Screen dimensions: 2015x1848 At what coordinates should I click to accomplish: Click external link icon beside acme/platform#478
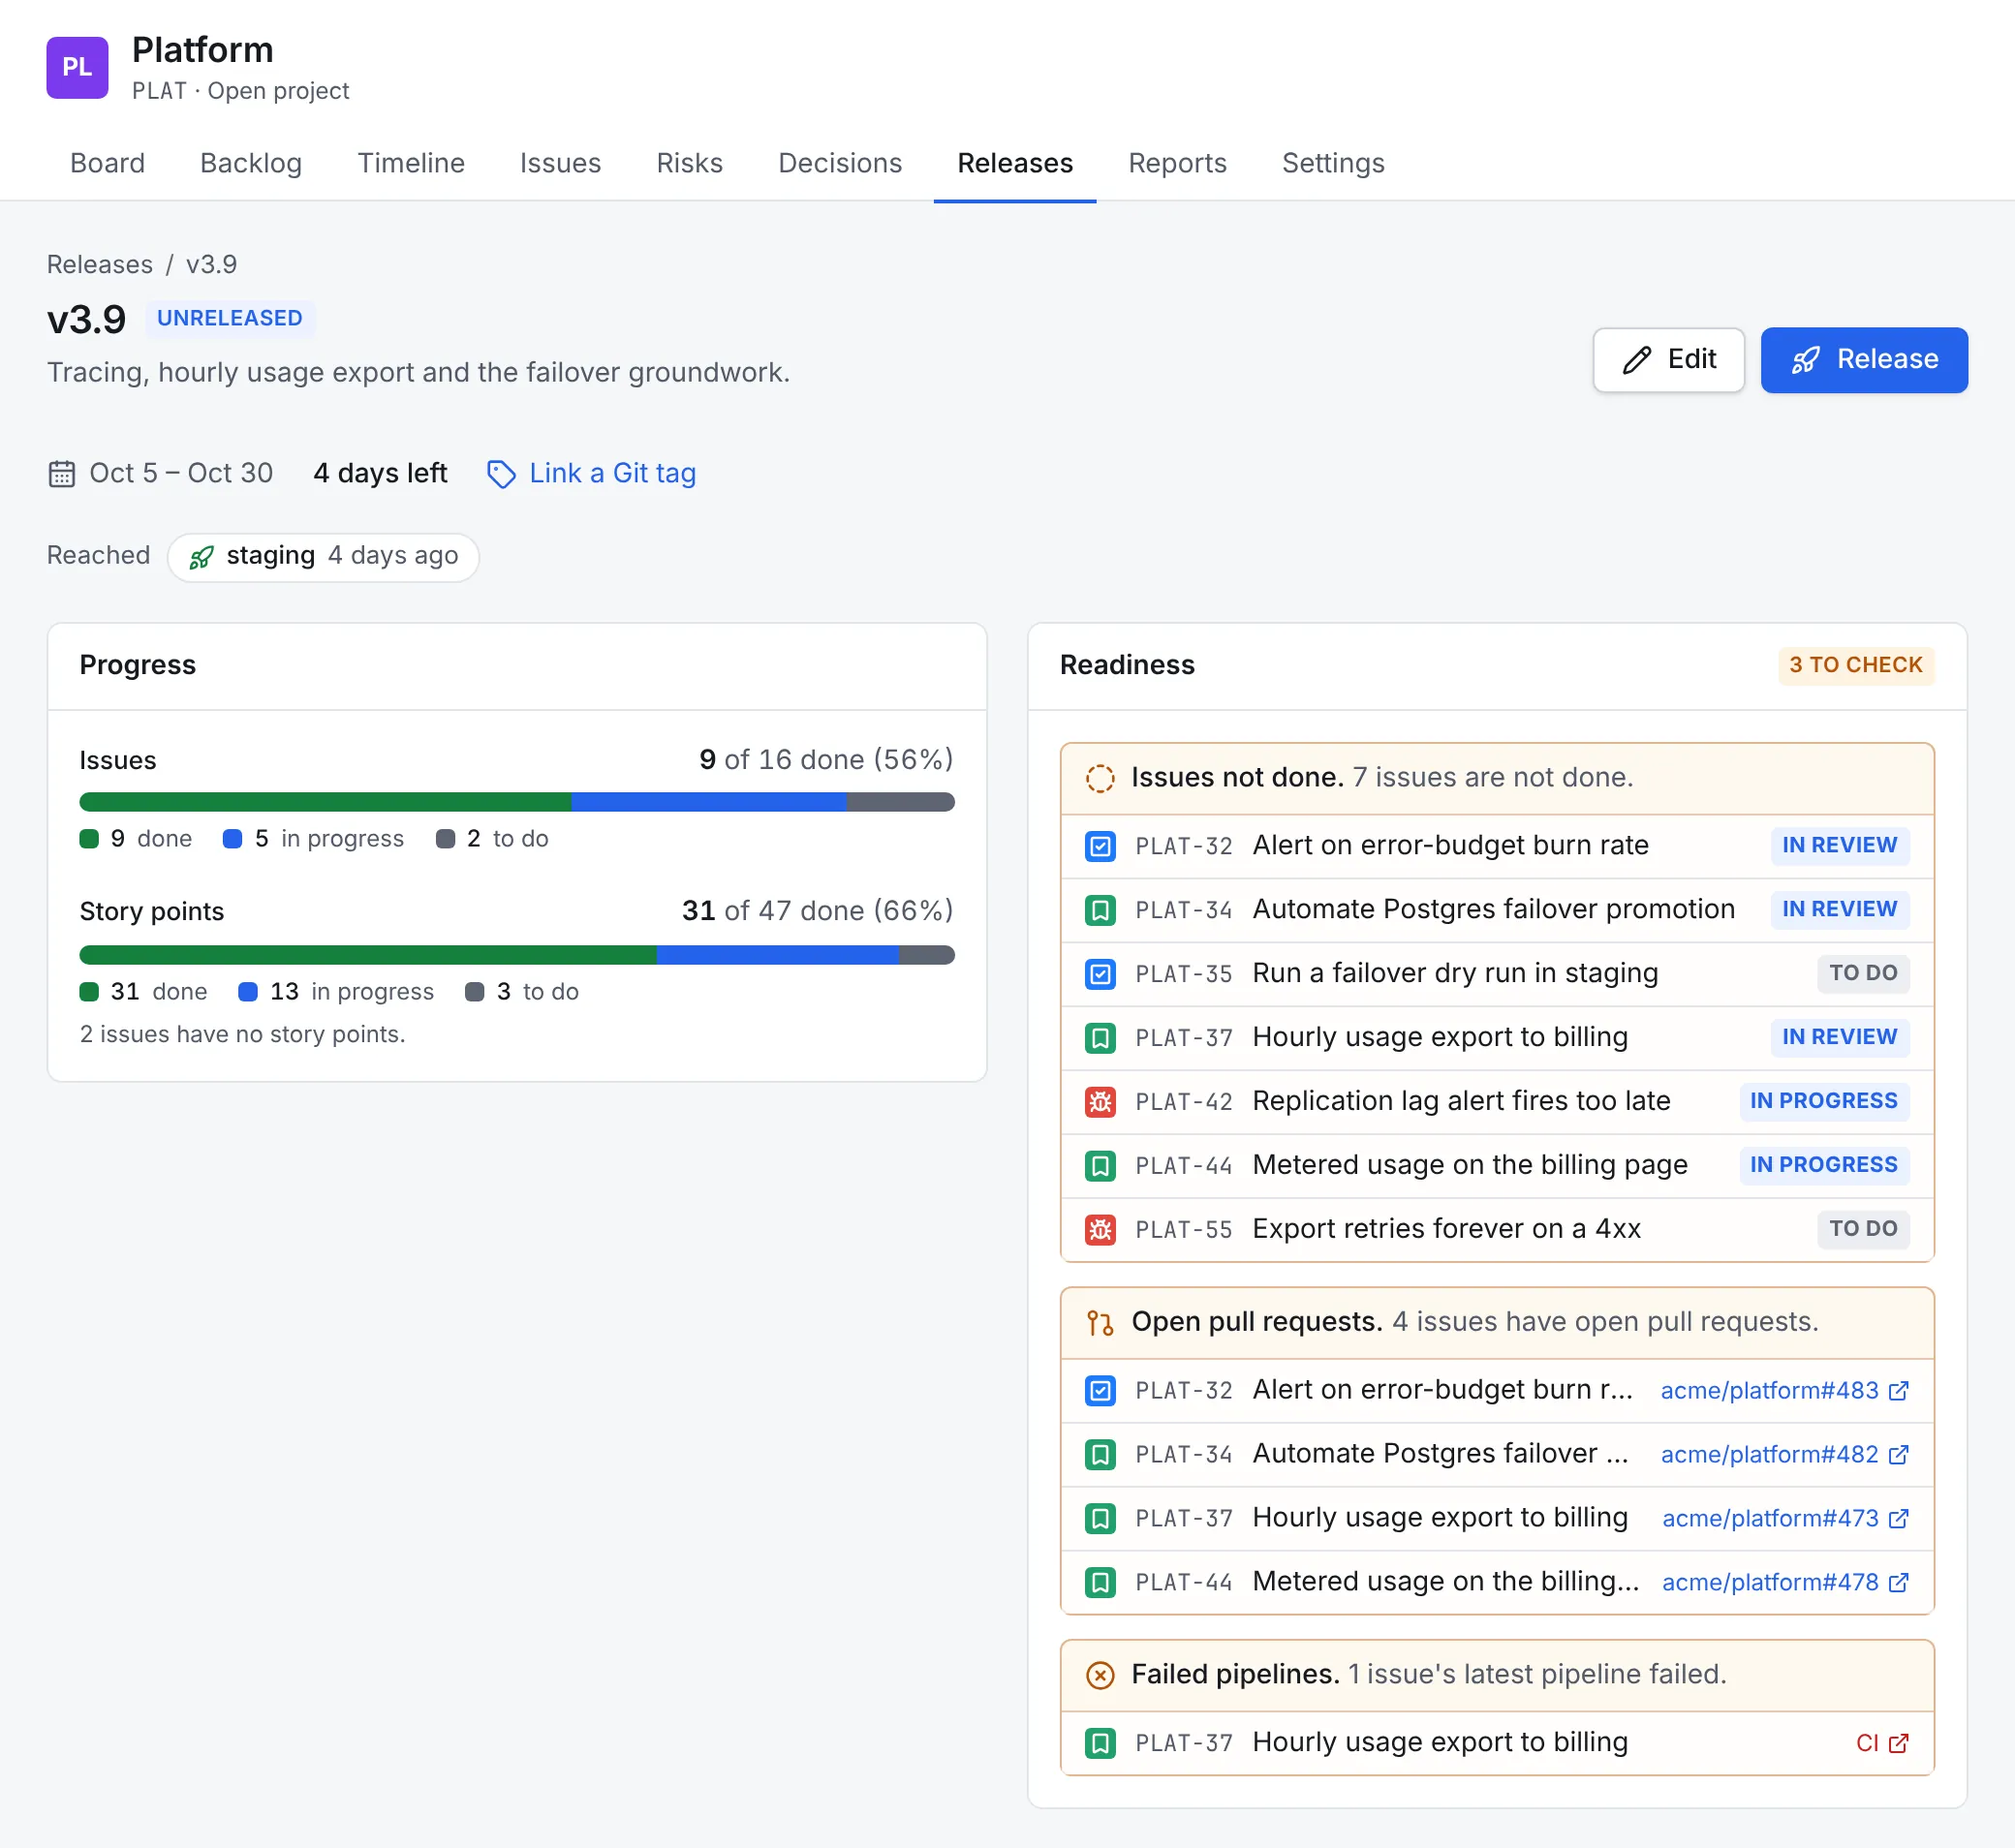tap(1897, 1583)
